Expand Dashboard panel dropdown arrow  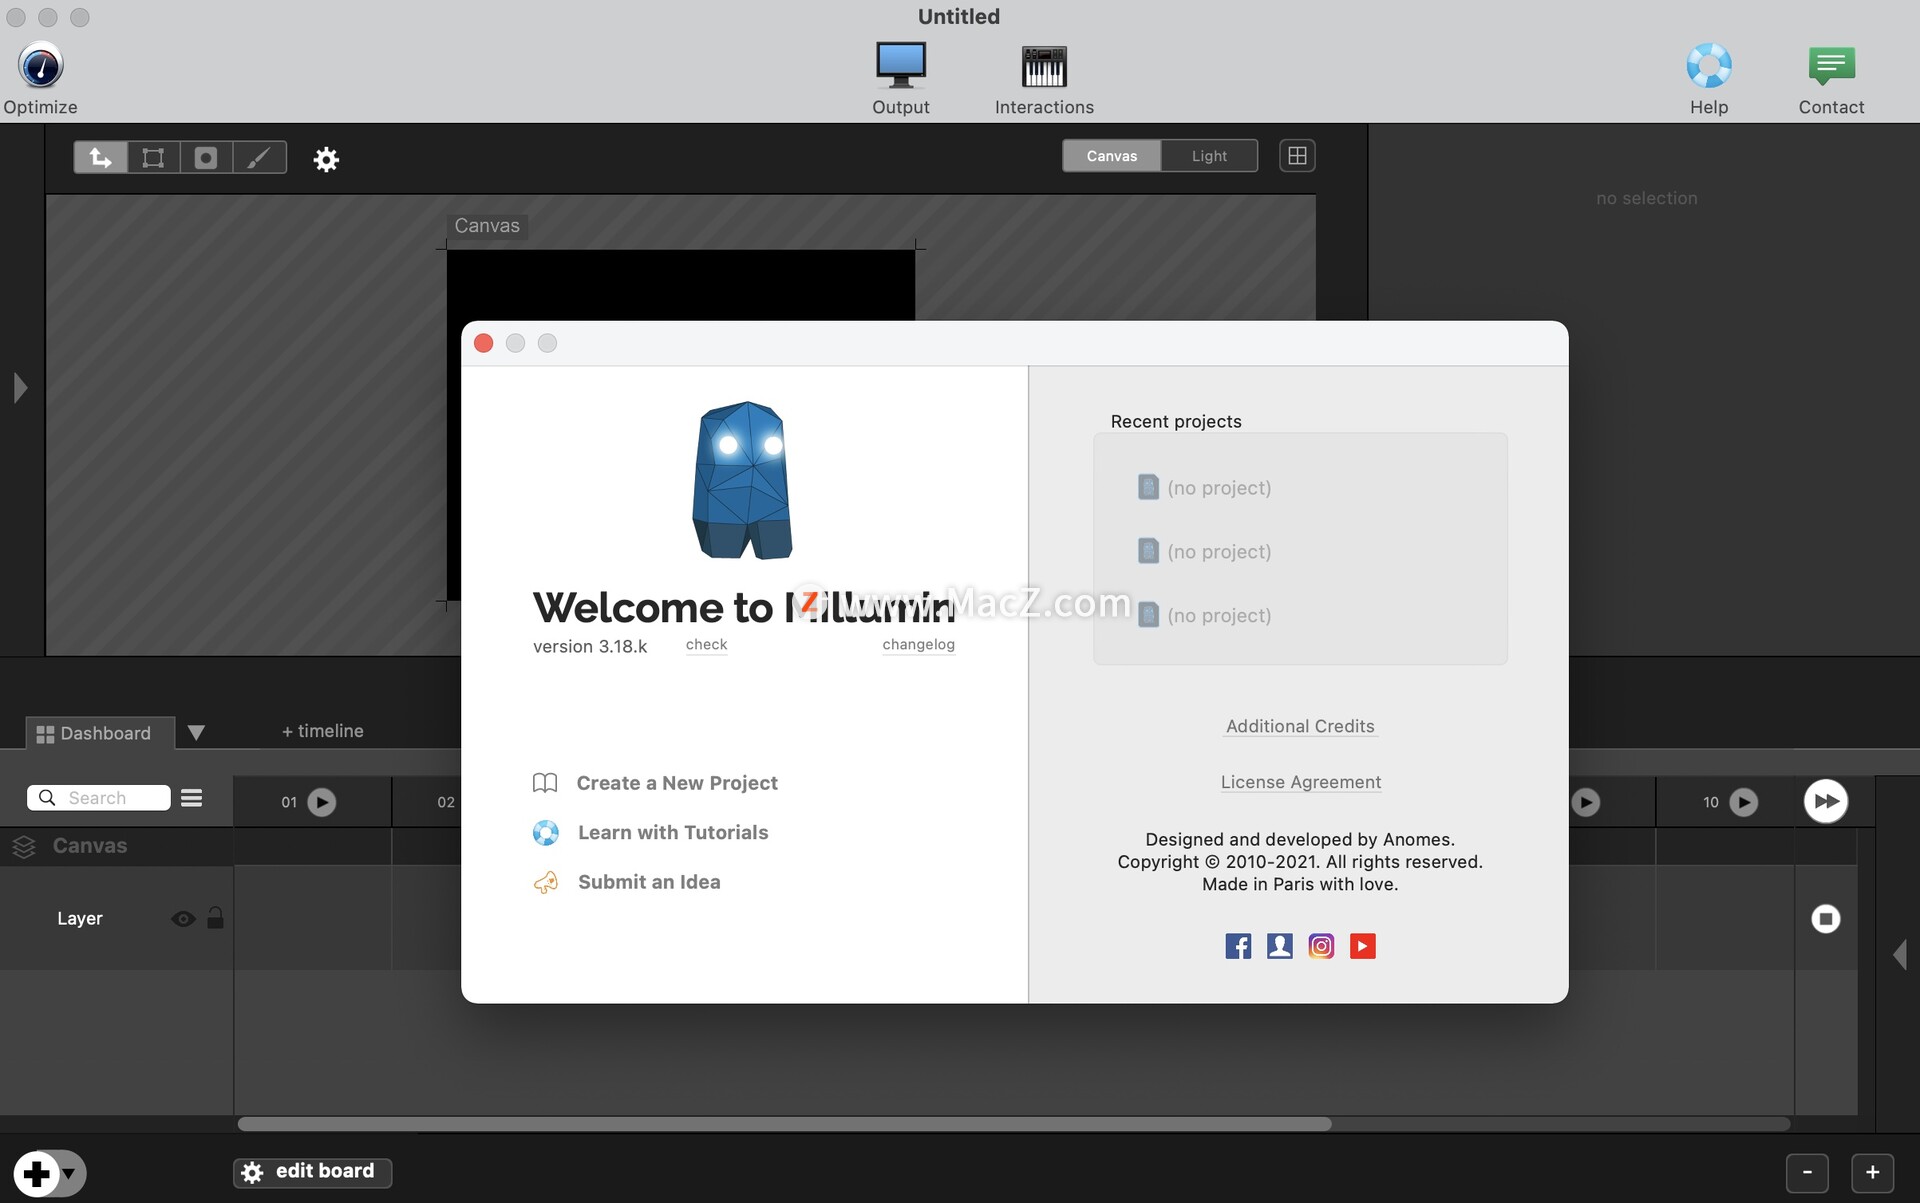pyautogui.click(x=194, y=730)
